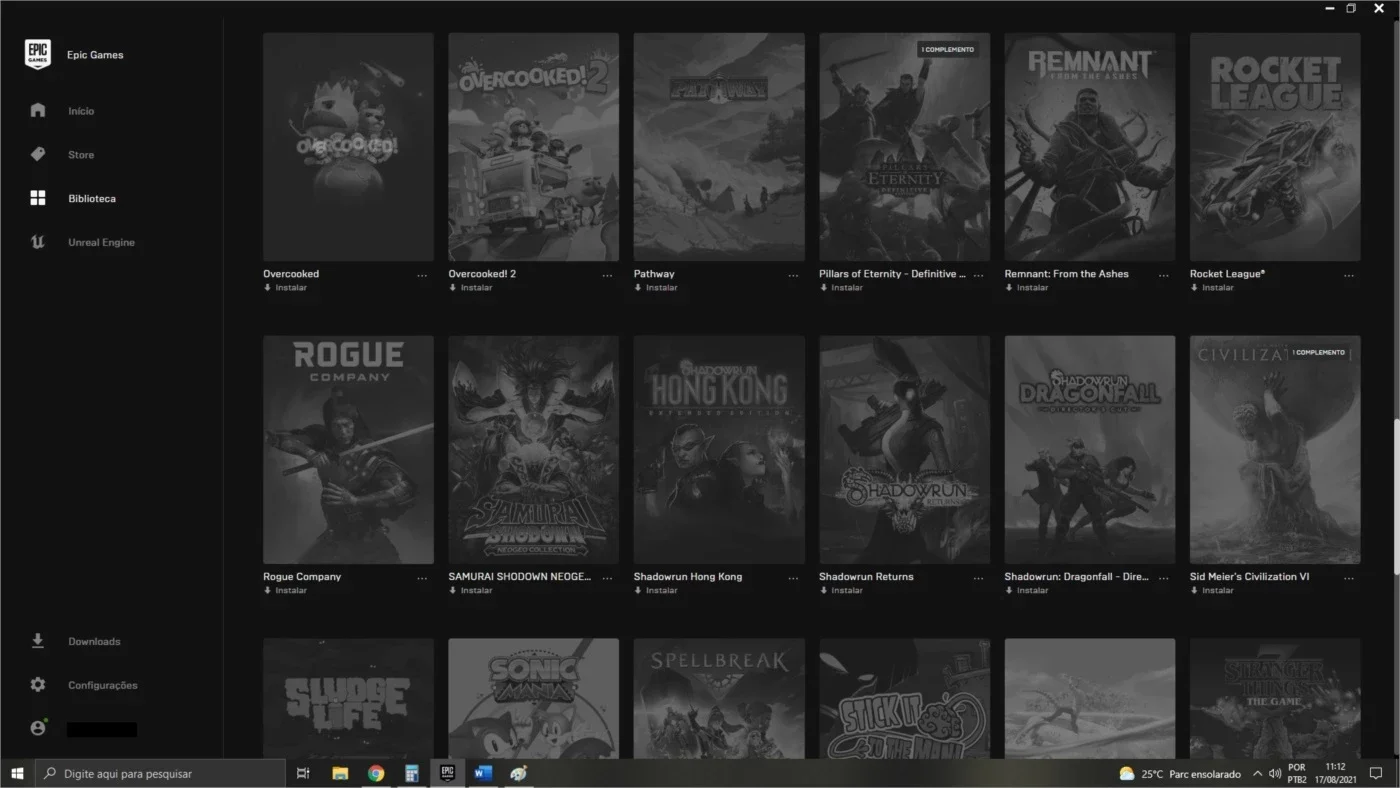Open the Configurações gear icon
The width and height of the screenshot is (1400, 788).
click(x=38, y=685)
